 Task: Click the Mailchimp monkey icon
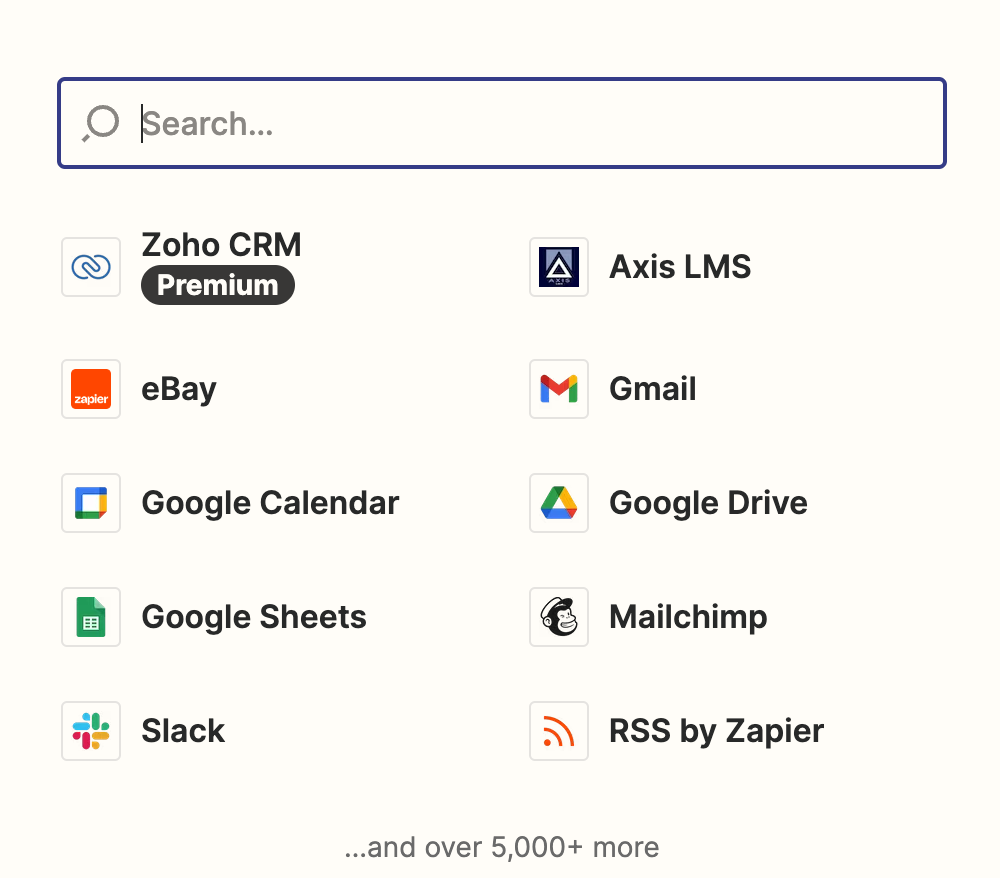pos(559,617)
